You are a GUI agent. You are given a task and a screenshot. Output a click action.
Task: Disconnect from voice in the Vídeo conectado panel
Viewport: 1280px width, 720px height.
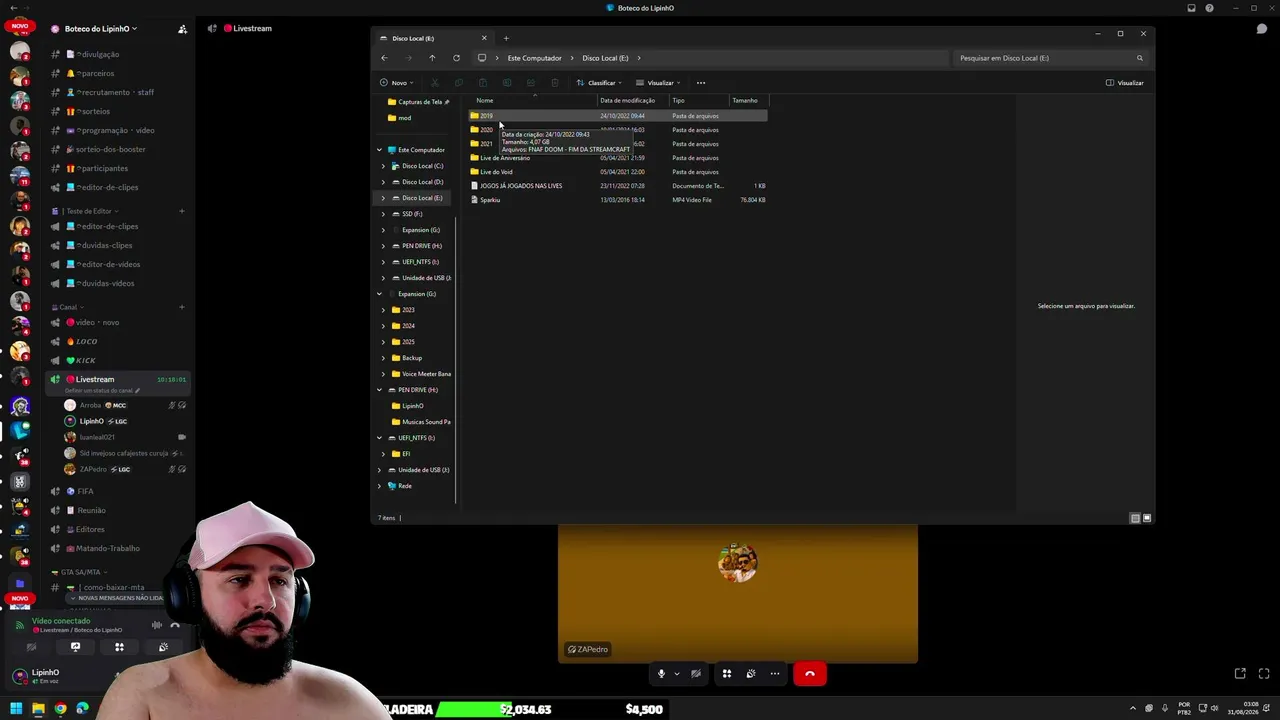tap(175, 625)
